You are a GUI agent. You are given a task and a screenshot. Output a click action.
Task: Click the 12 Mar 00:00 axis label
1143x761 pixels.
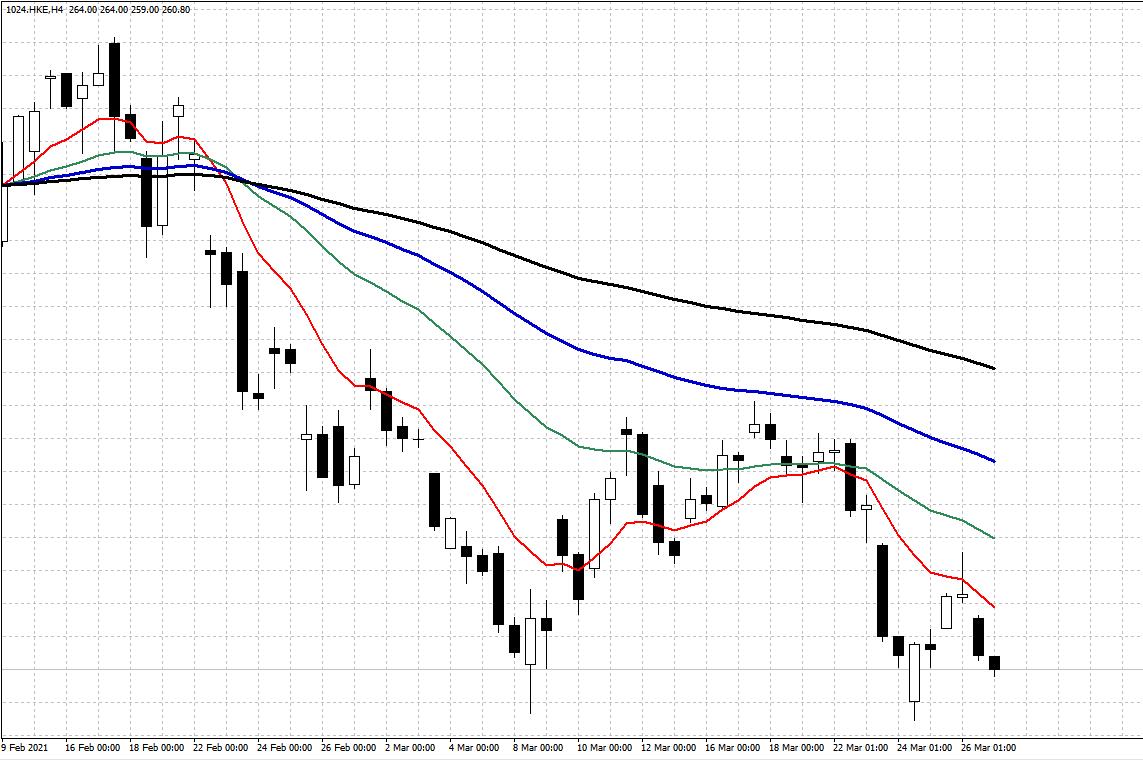(668, 747)
